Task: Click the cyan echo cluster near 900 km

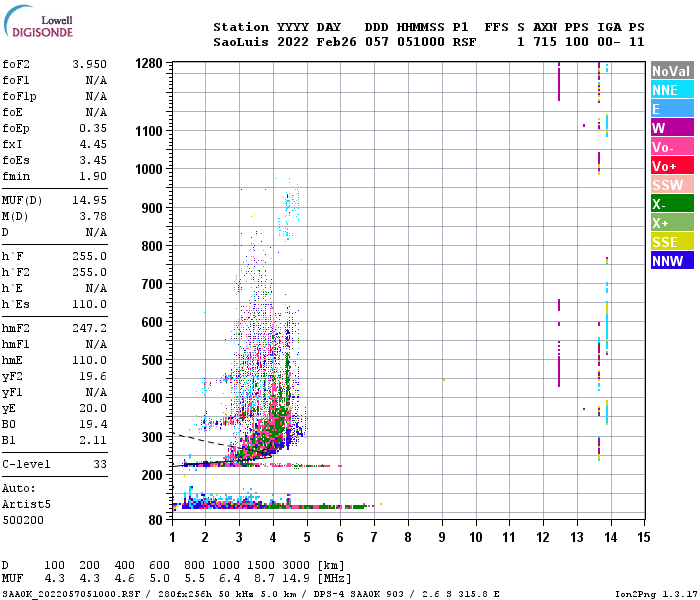Action: 288,210
